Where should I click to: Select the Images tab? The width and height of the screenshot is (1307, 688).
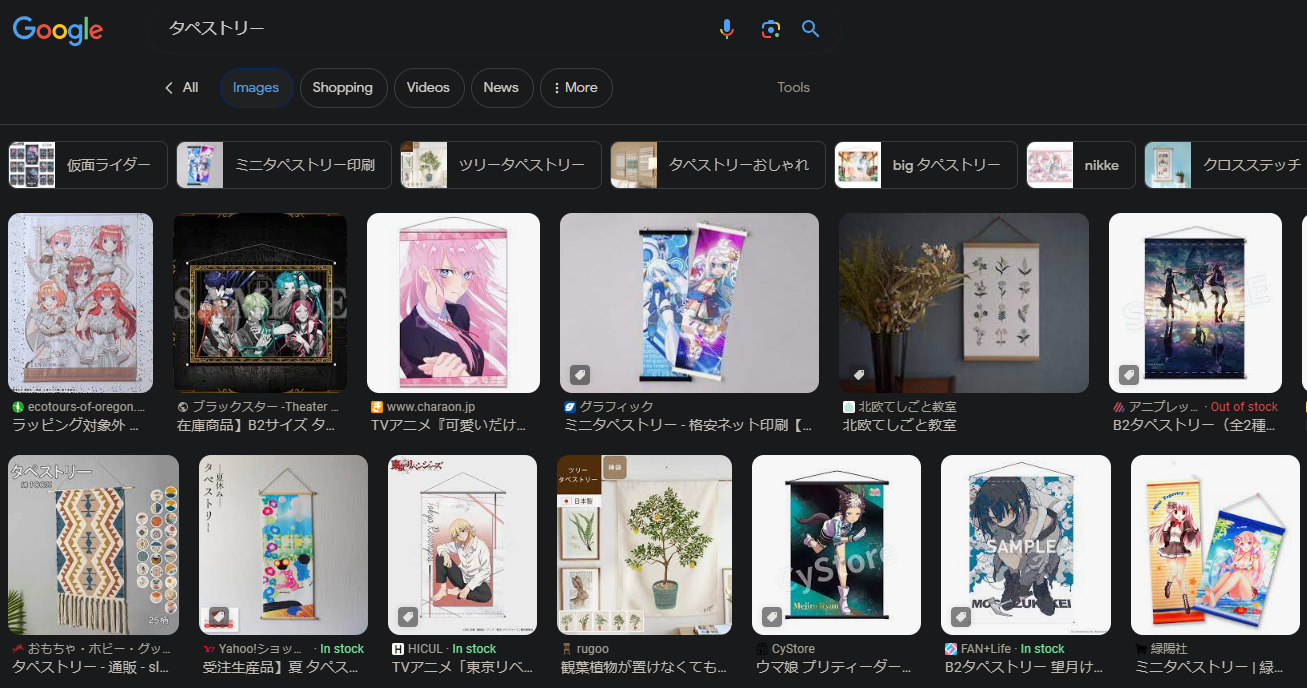[x=256, y=88]
